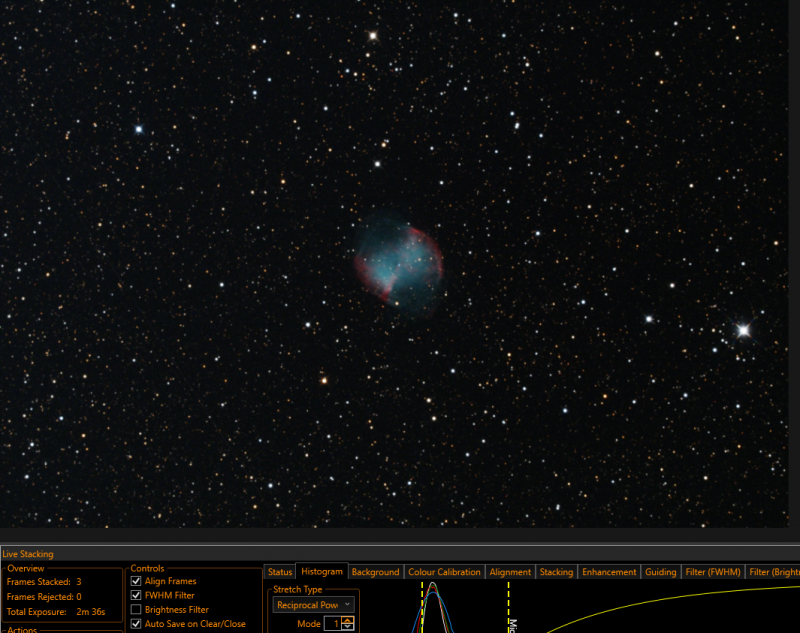
Task: Click the Total Exposure 2m 36s value
Action: click(91, 612)
